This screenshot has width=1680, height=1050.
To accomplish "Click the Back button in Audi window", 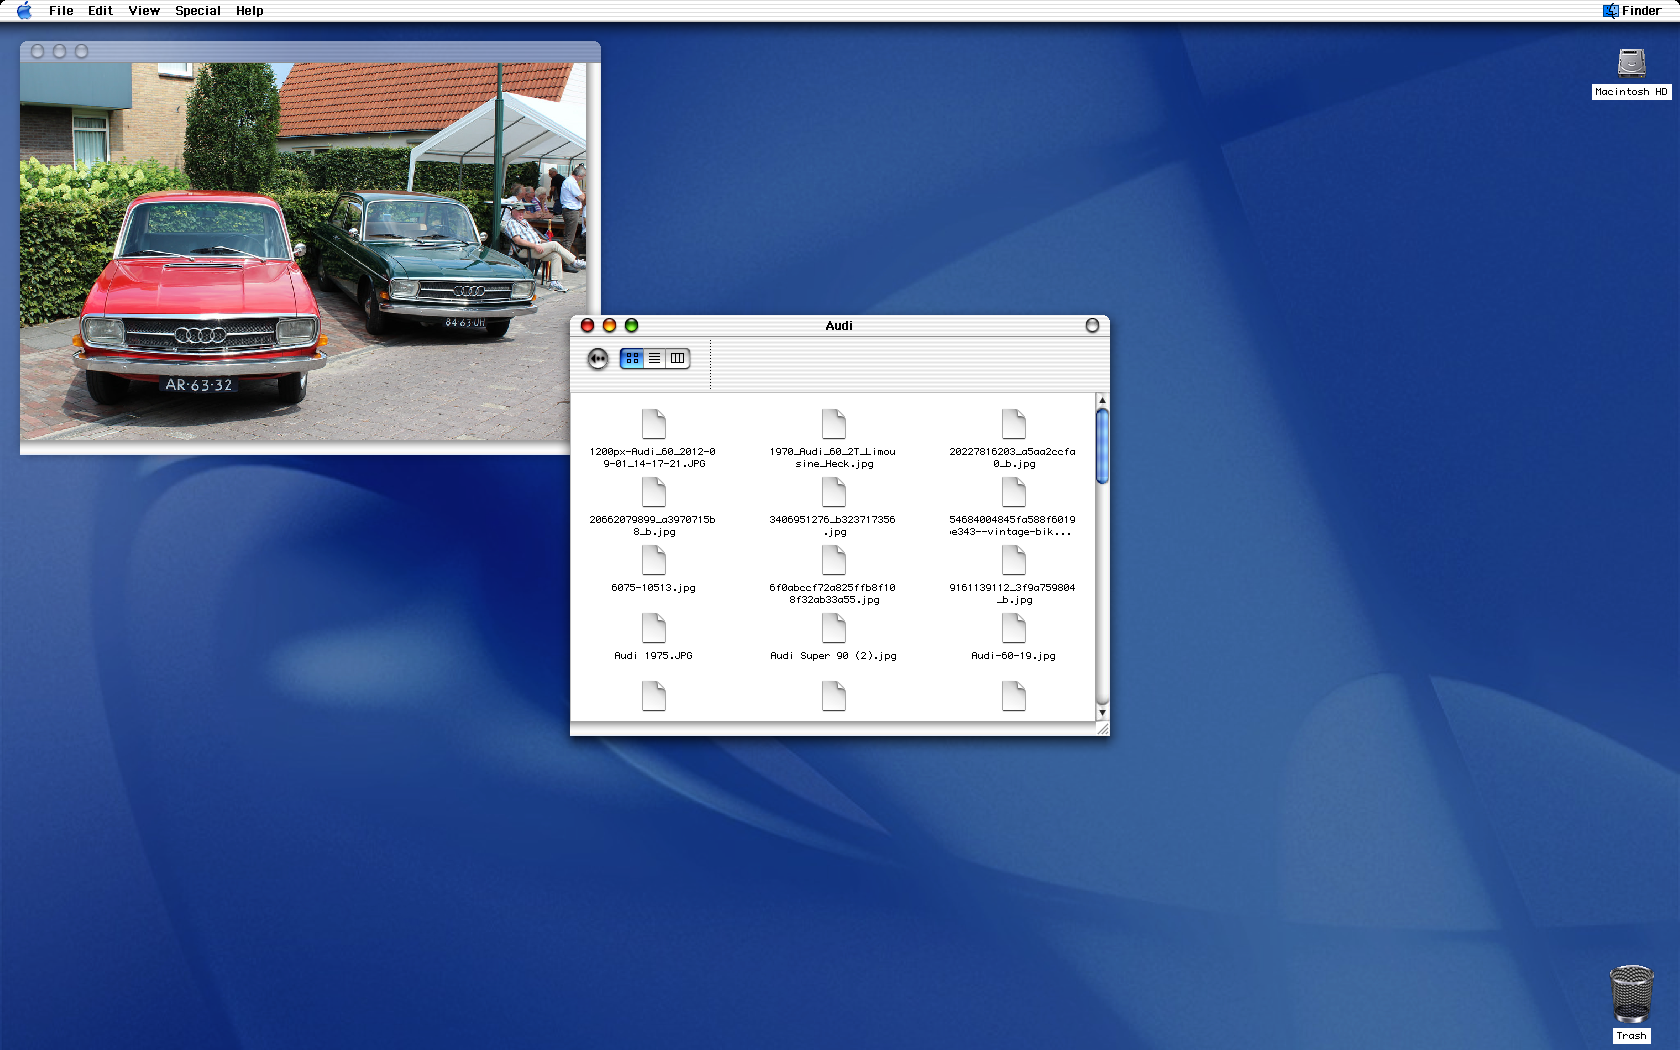I will tap(598, 358).
